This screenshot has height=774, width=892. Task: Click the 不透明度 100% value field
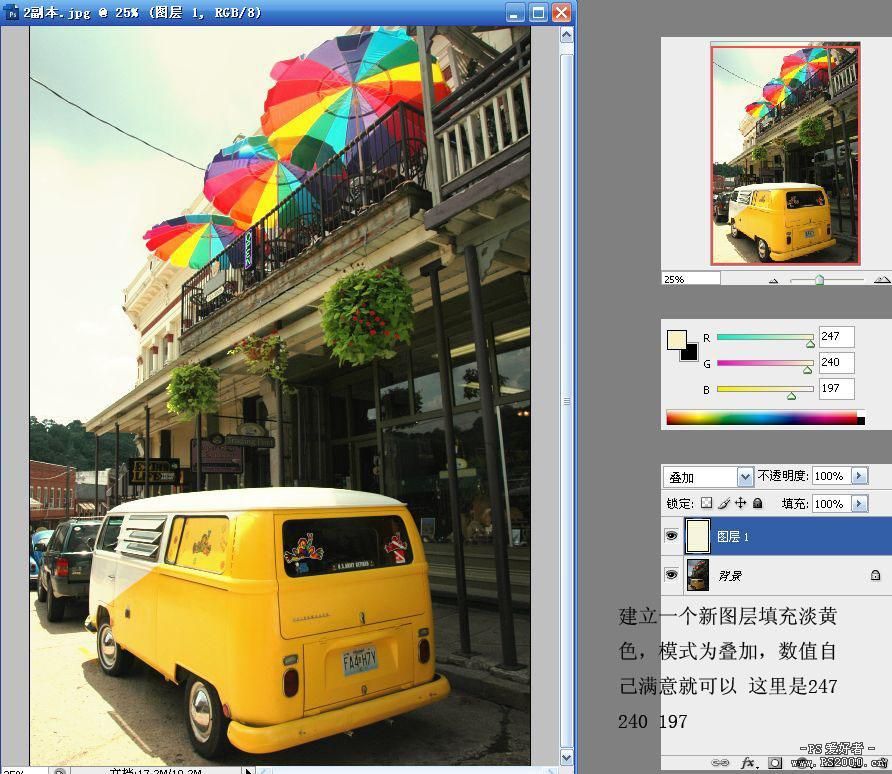coord(831,475)
